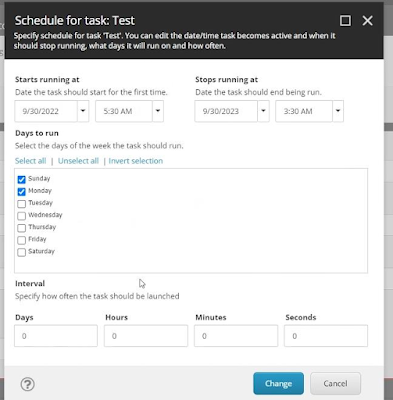Enable the Tuesday checkbox
393x400 pixels.
pos(21,204)
